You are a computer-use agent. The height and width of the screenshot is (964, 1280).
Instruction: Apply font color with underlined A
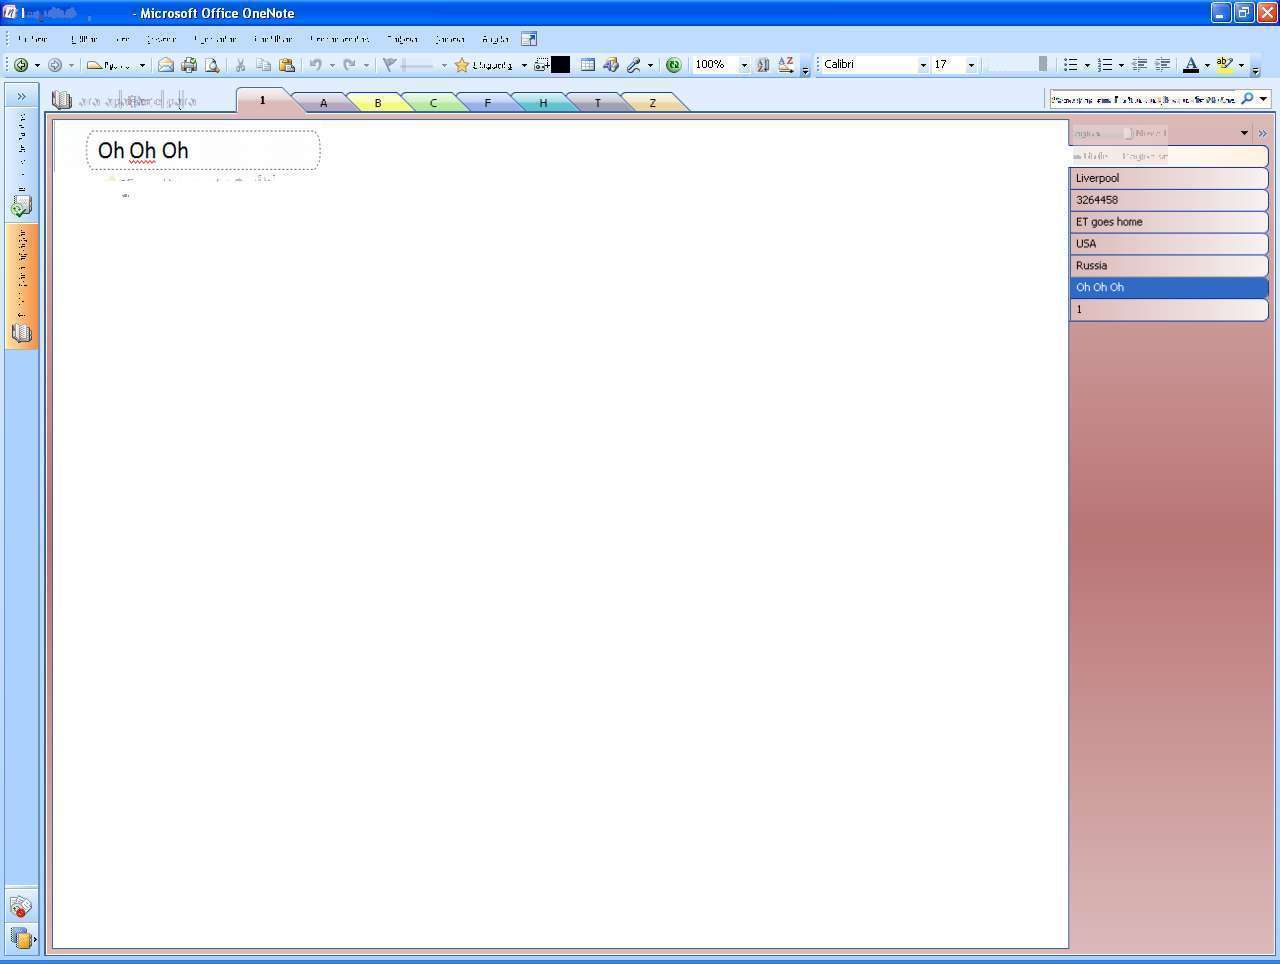[x=1191, y=65]
